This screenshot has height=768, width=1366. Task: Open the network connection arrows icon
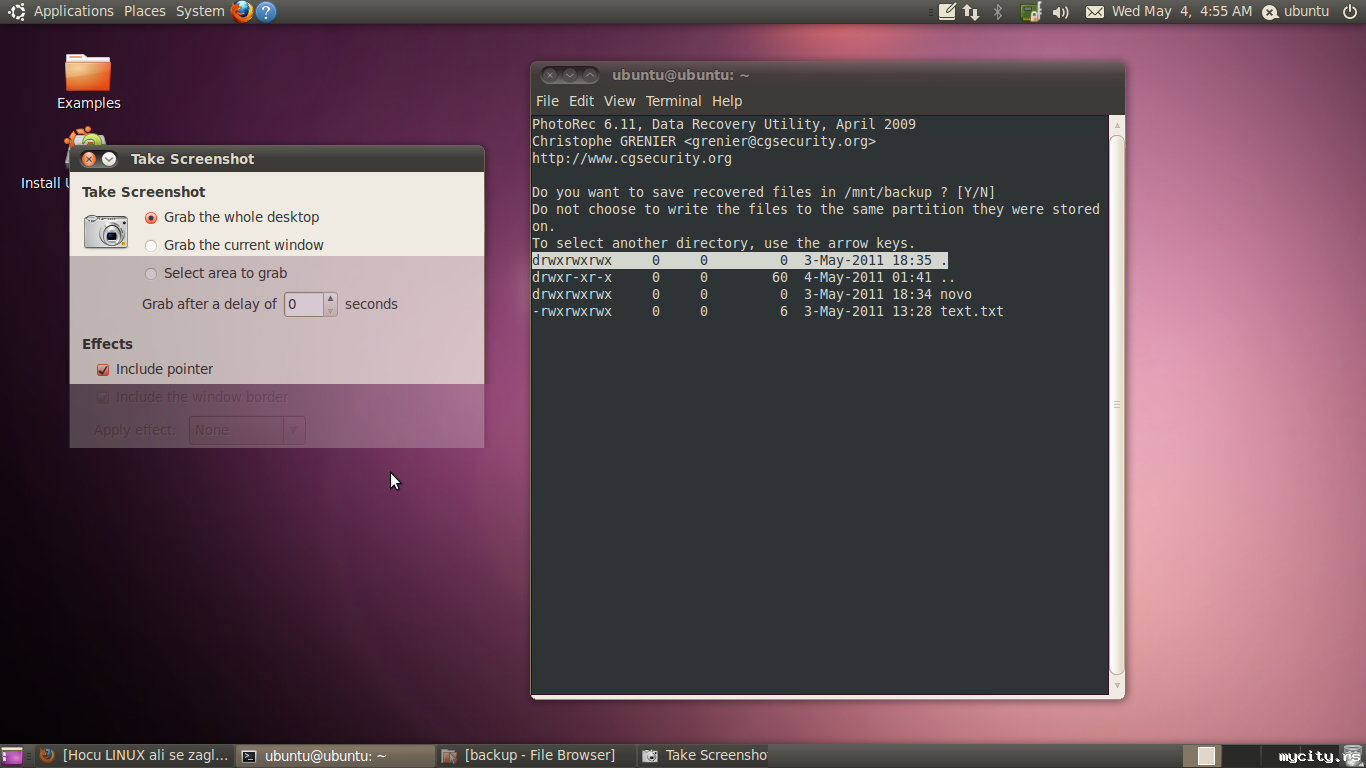971,12
